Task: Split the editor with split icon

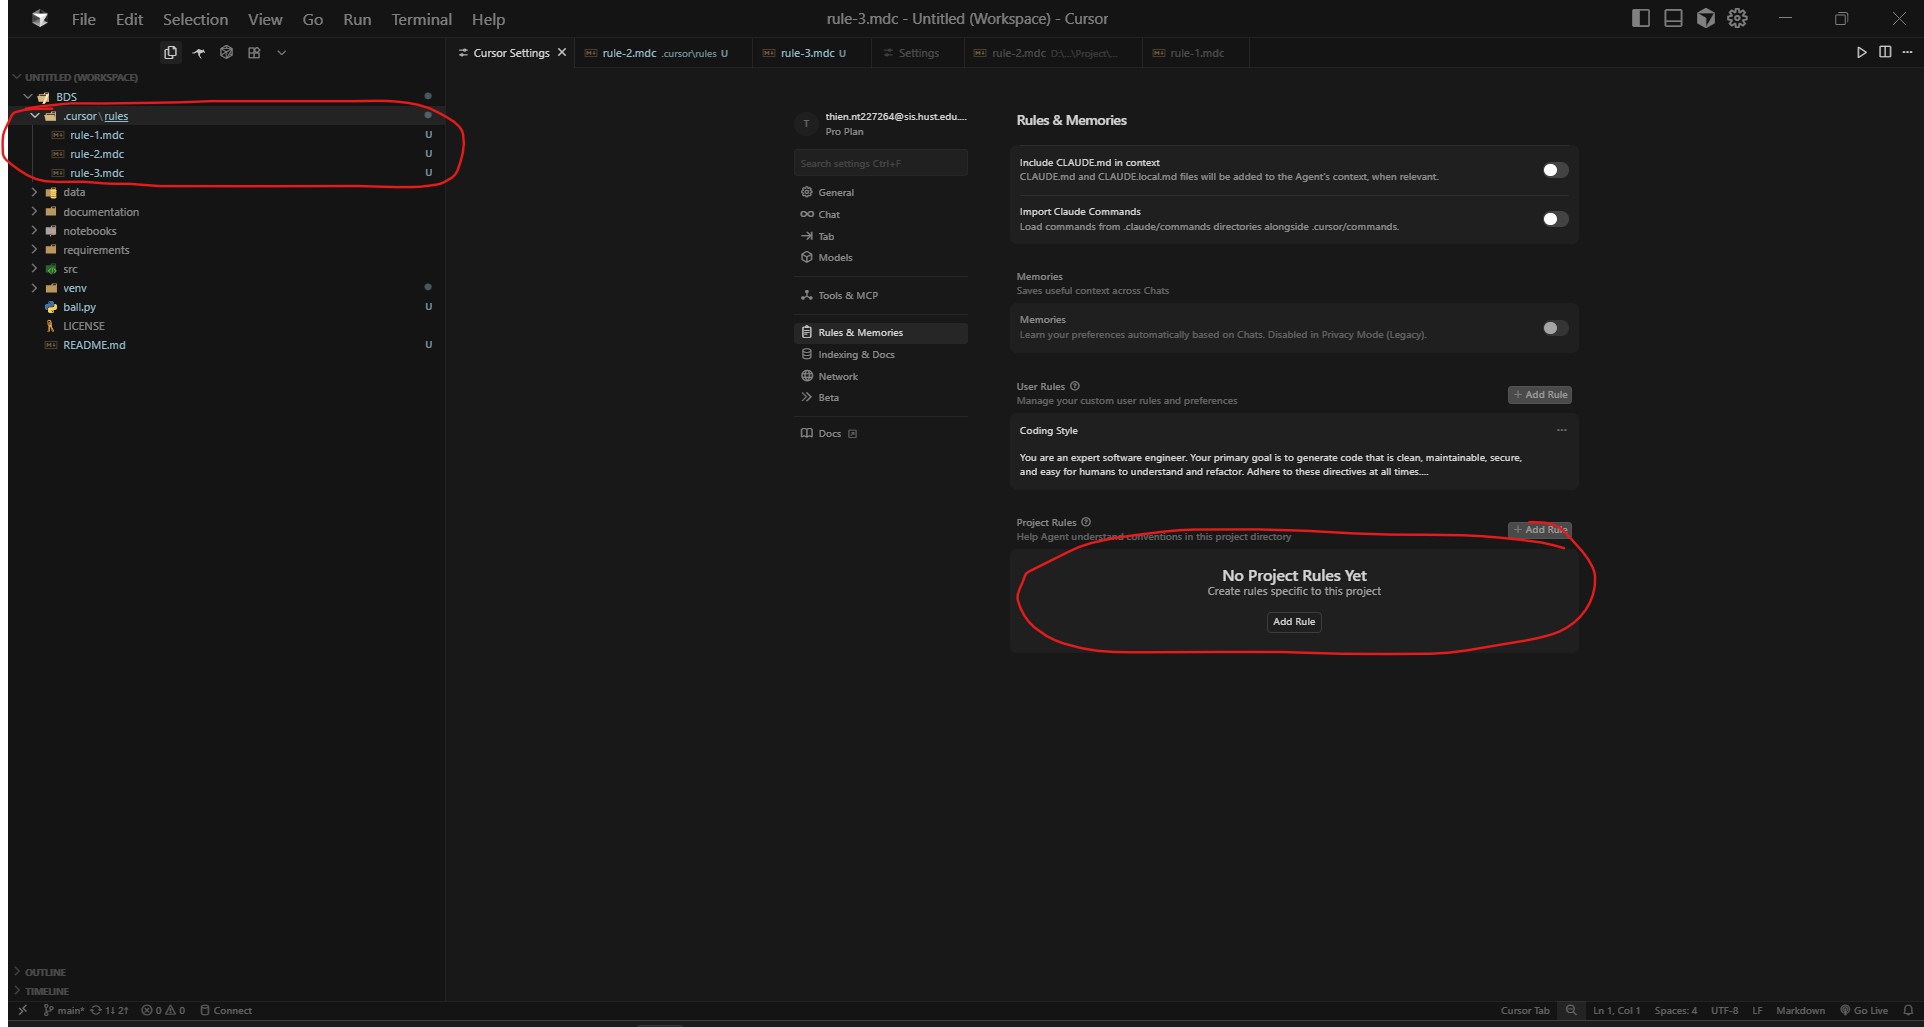Action: [1885, 52]
